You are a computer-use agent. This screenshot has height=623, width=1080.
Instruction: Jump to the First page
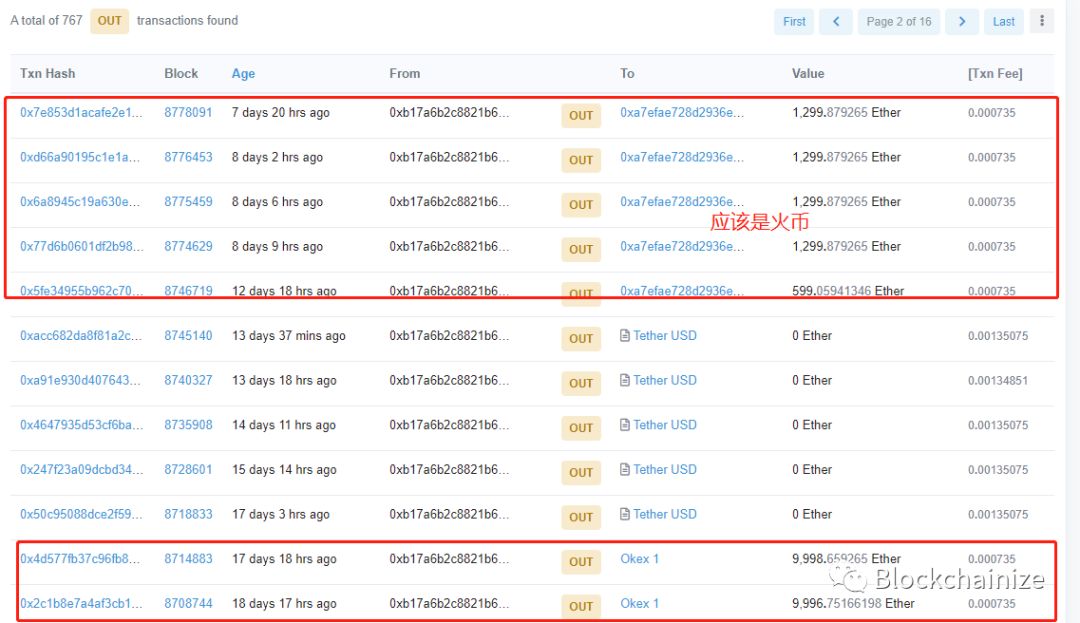click(x=794, y=21)
